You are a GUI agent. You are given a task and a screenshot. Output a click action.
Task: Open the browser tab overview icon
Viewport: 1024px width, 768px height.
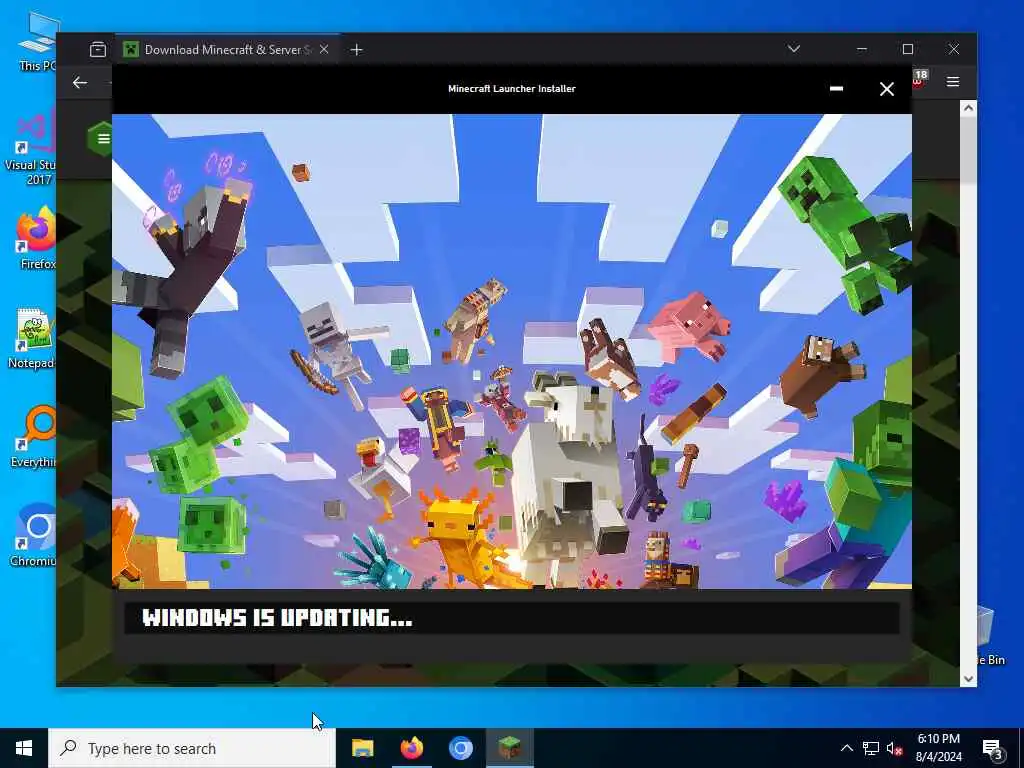click(x=98, y=50)
